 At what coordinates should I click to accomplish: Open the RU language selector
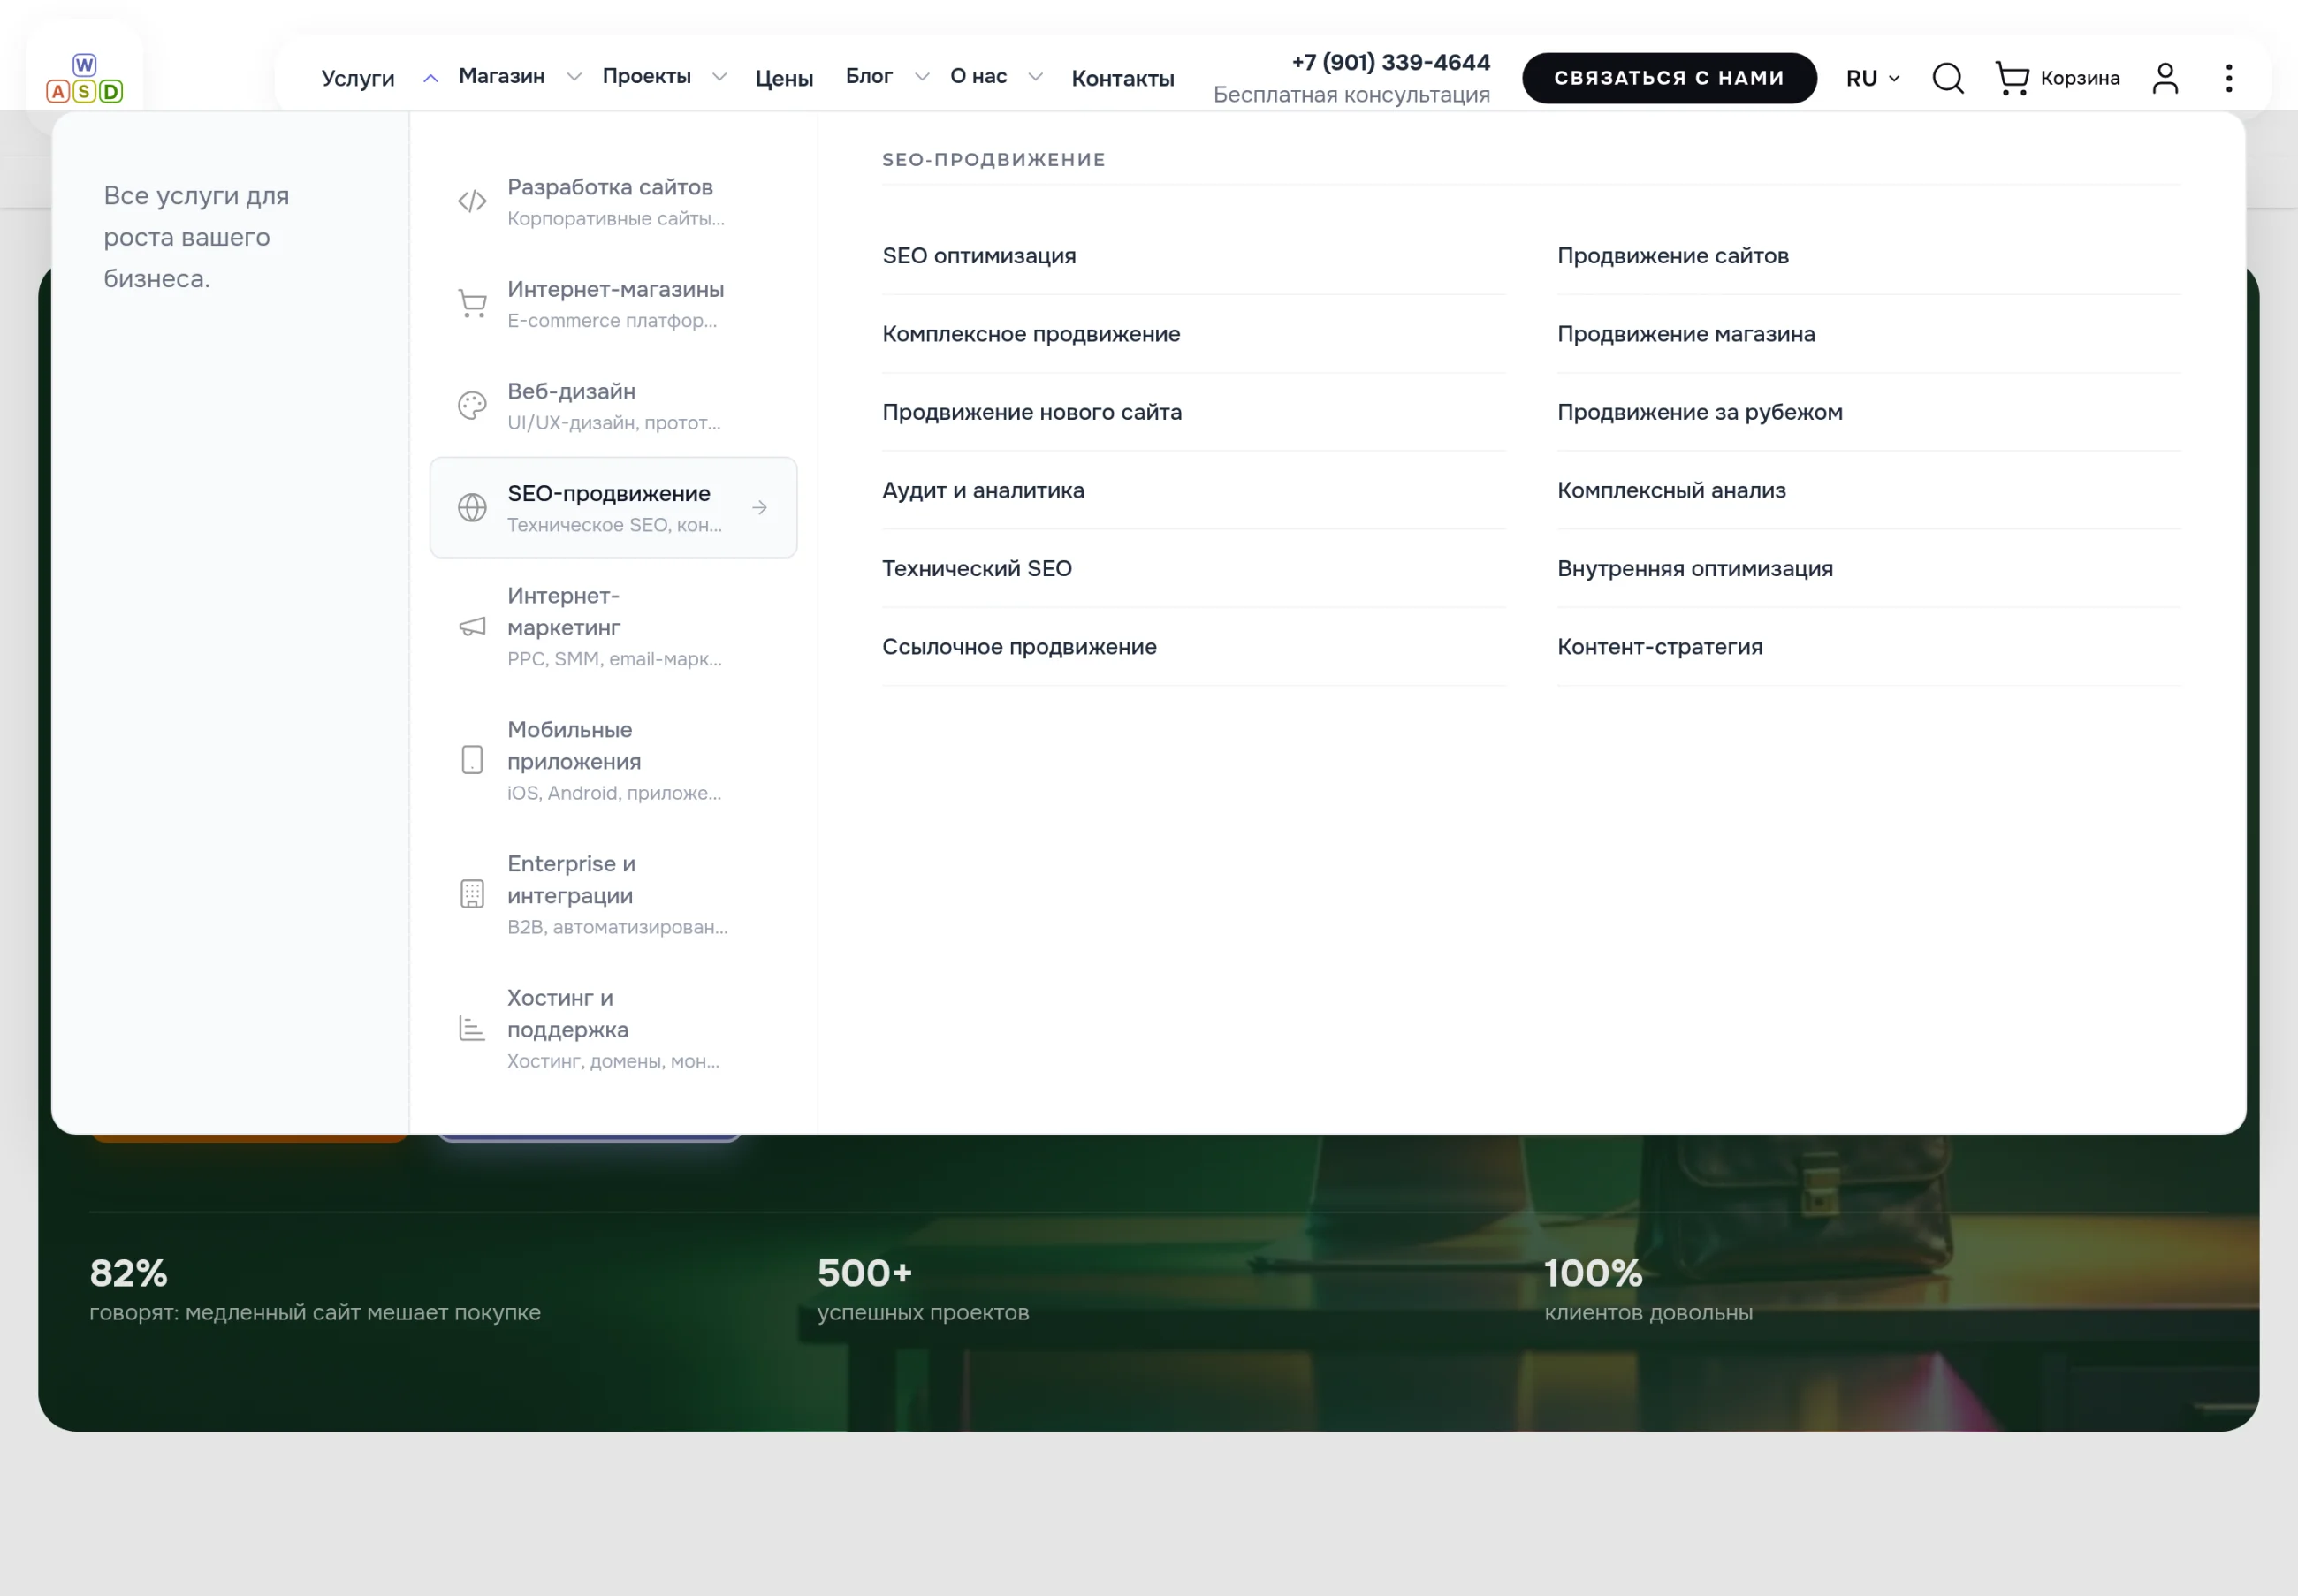(x=1872, y=78)
